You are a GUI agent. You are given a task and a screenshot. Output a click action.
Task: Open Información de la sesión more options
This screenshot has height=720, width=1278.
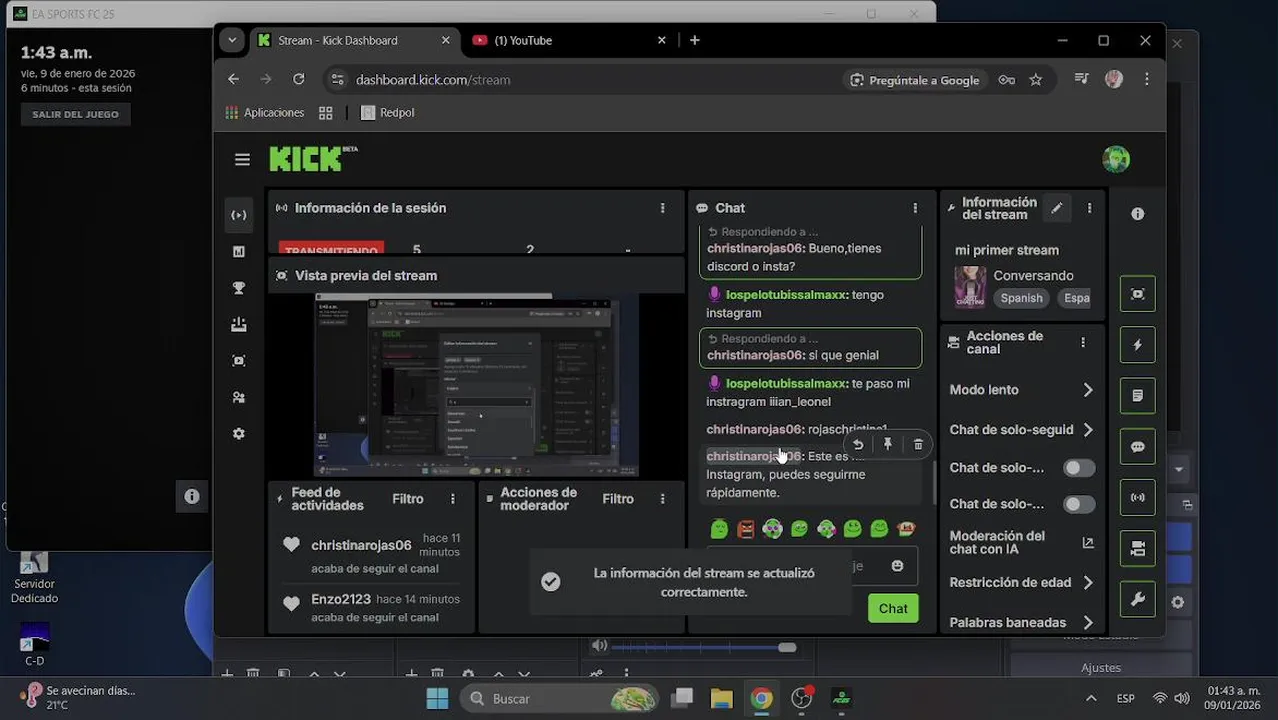point(662,208)
